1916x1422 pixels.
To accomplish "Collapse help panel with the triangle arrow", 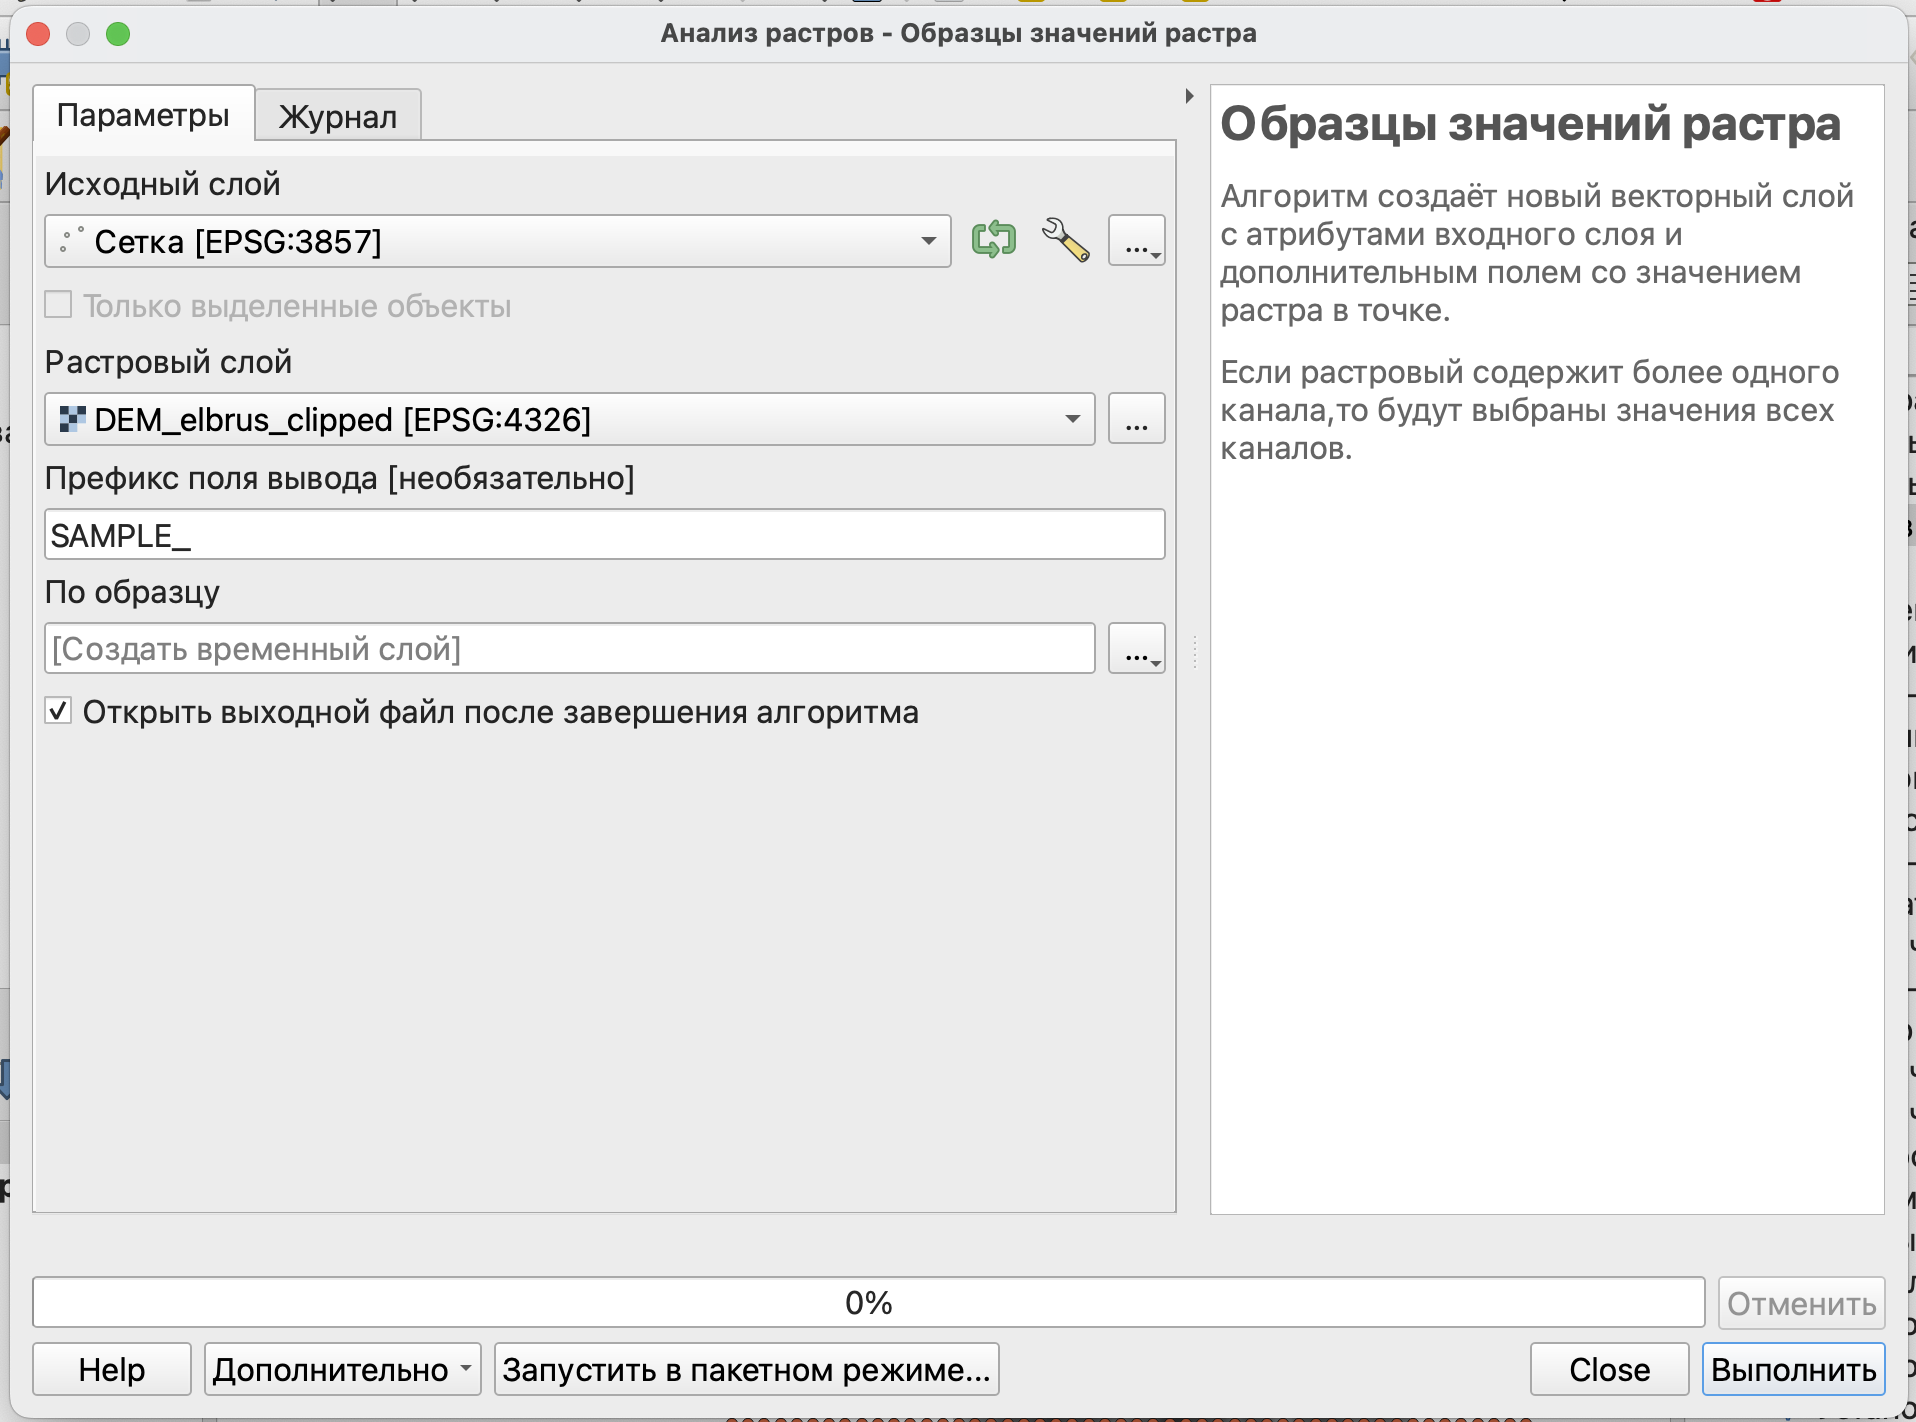I will point(1189,96).
